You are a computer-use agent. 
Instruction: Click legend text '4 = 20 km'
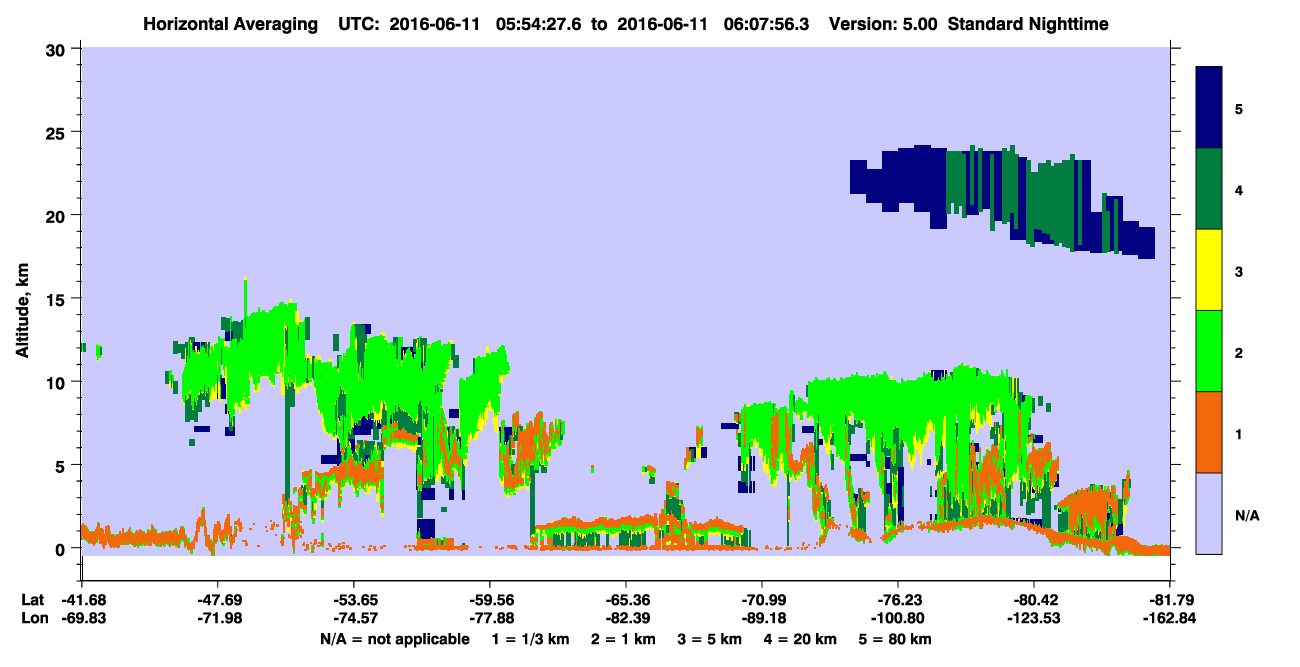(802, 639)
